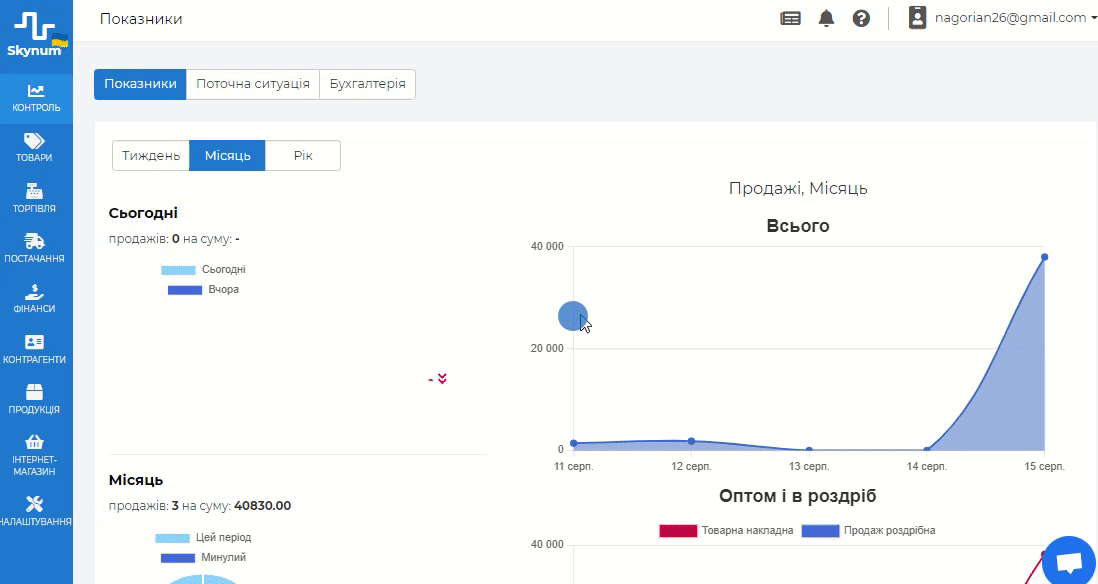Select the Рік period

tap(303, 155)
